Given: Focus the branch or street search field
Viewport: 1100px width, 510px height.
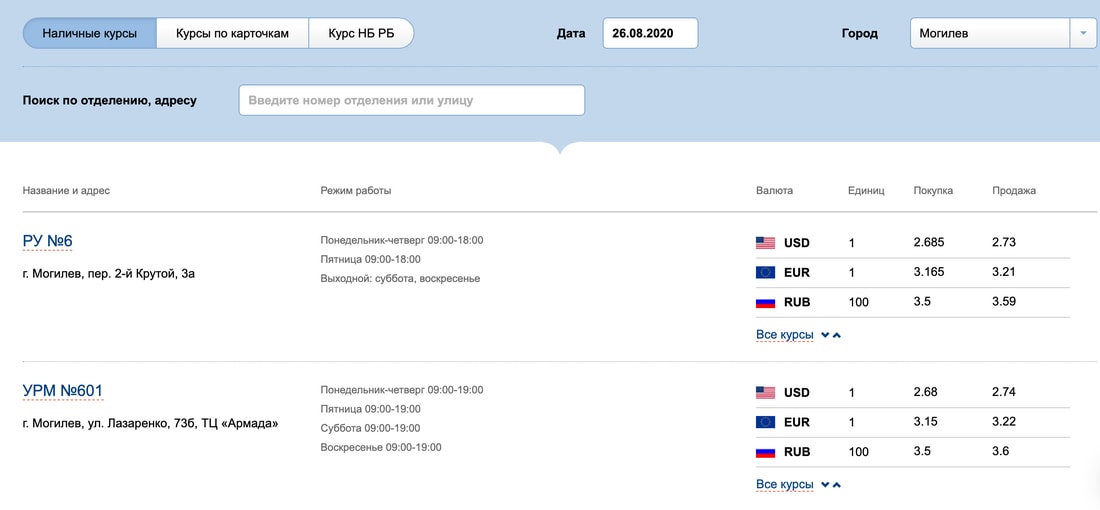Looking at the screenshot, I should [x=411, y=100].
